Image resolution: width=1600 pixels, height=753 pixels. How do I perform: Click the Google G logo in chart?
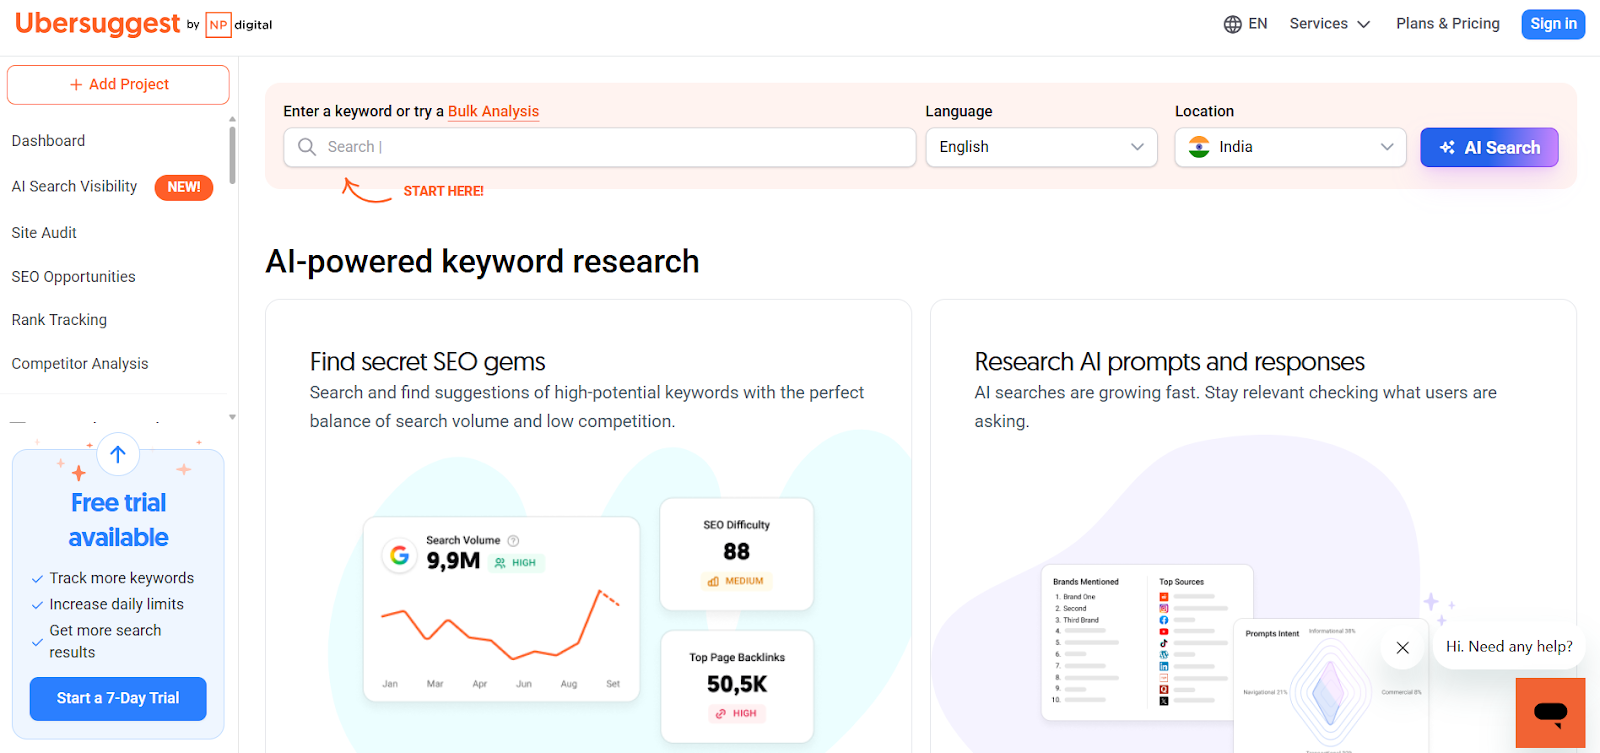click(x=400, y=555)
